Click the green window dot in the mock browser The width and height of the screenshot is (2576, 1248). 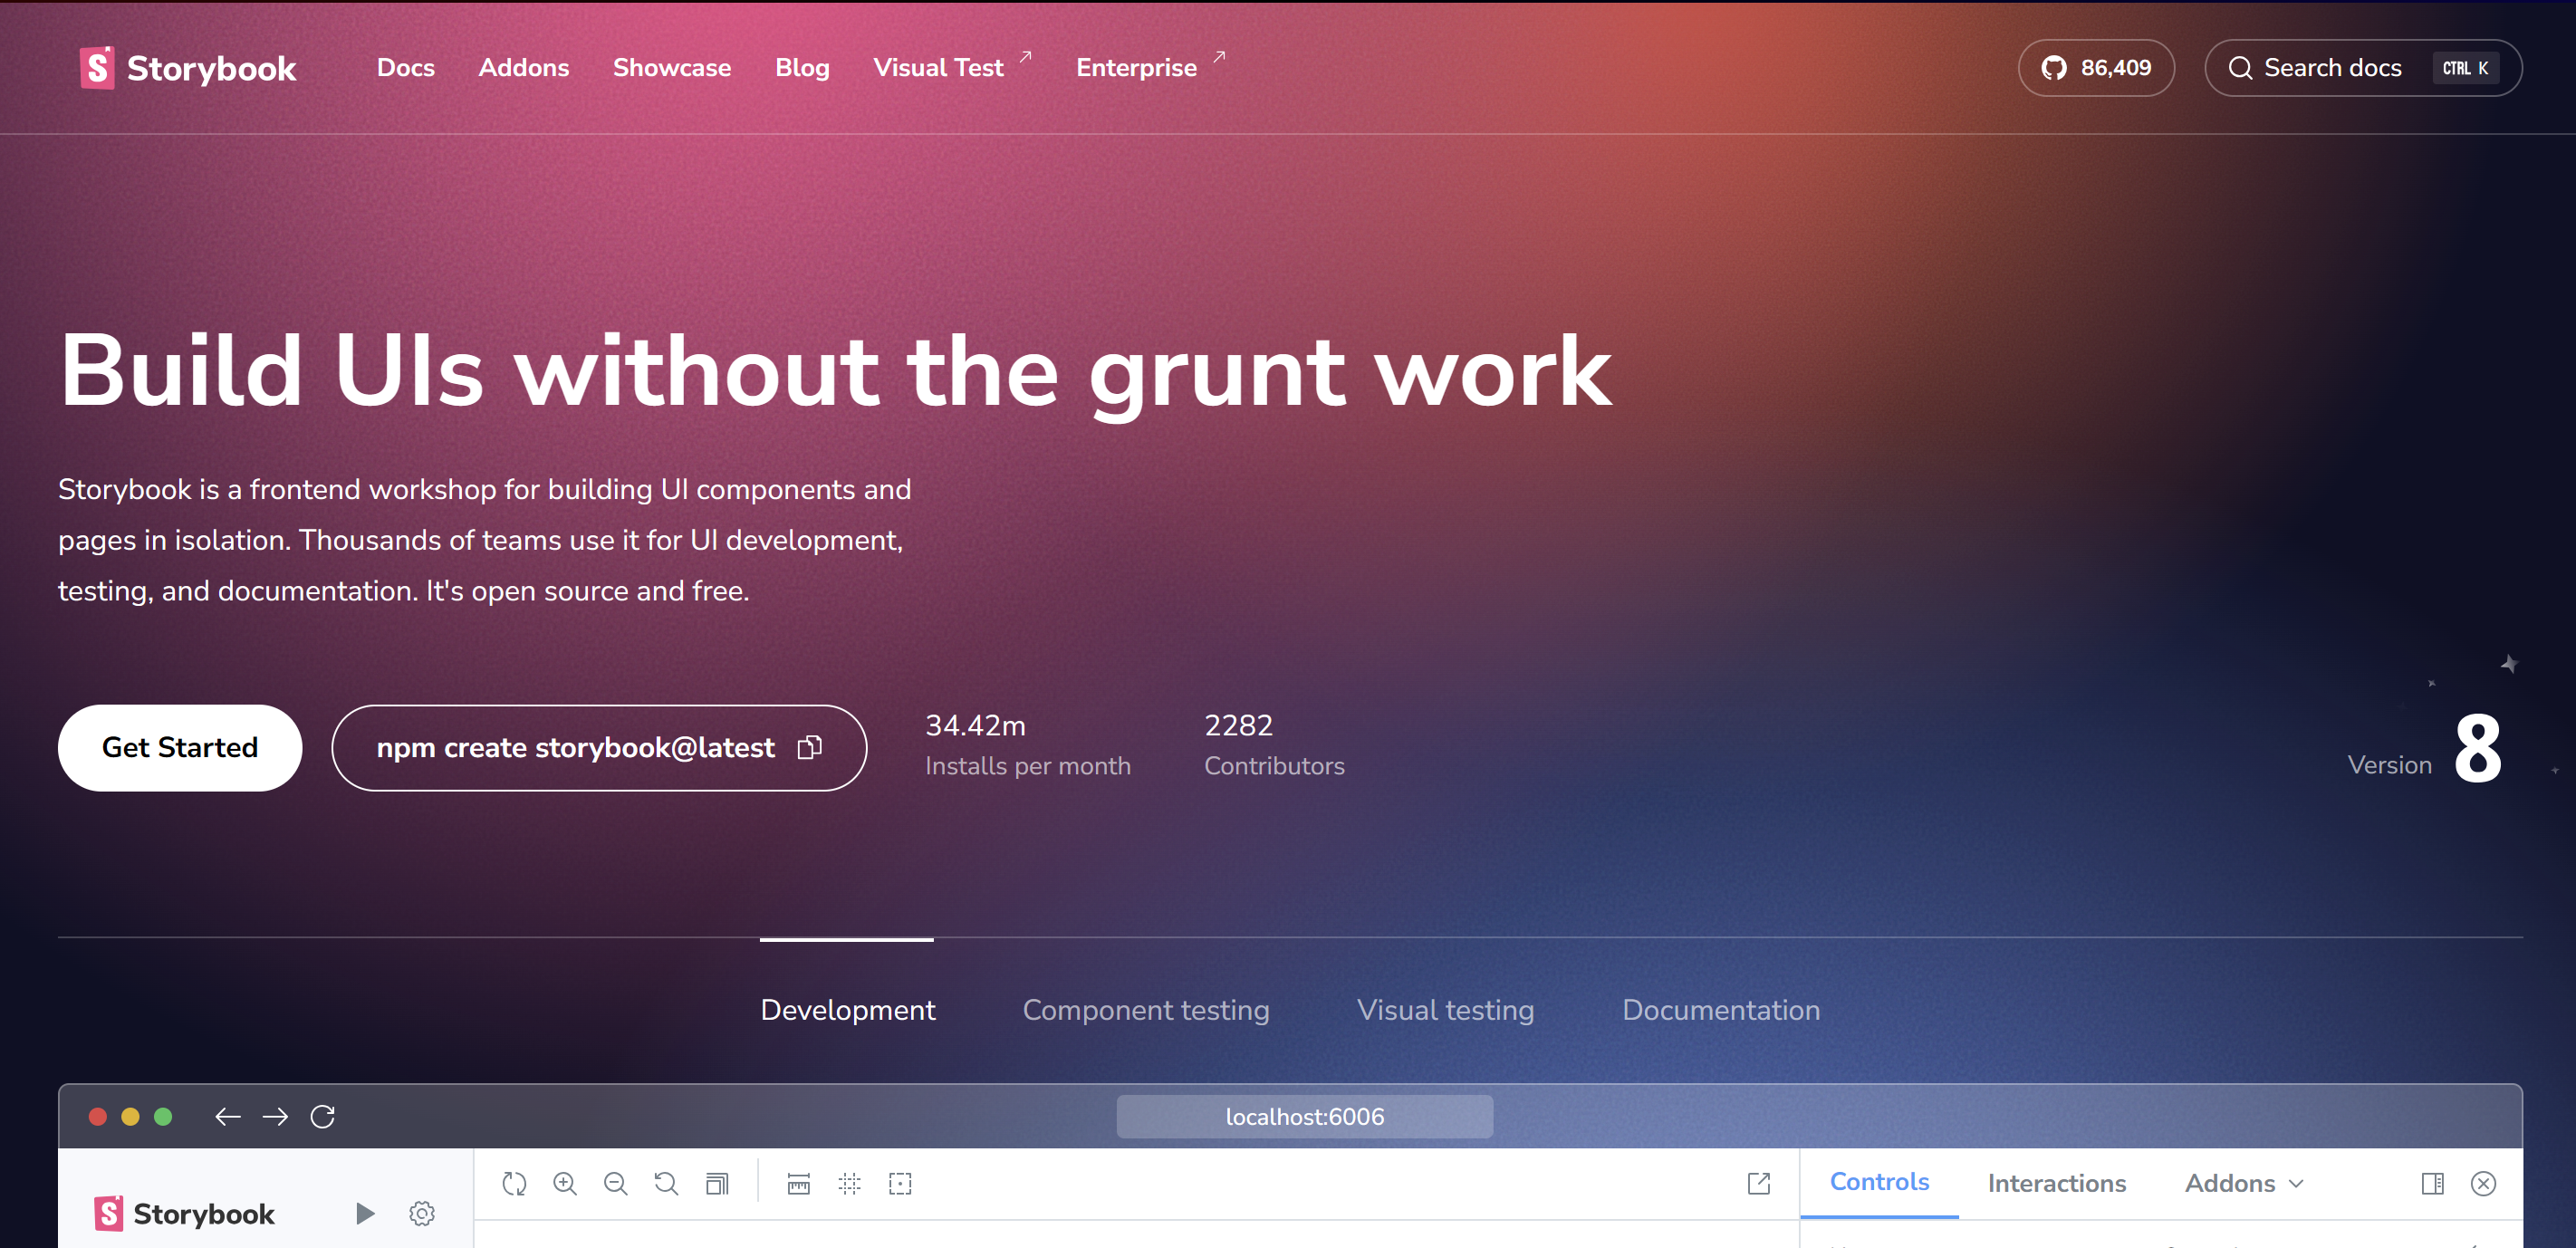163,1116
